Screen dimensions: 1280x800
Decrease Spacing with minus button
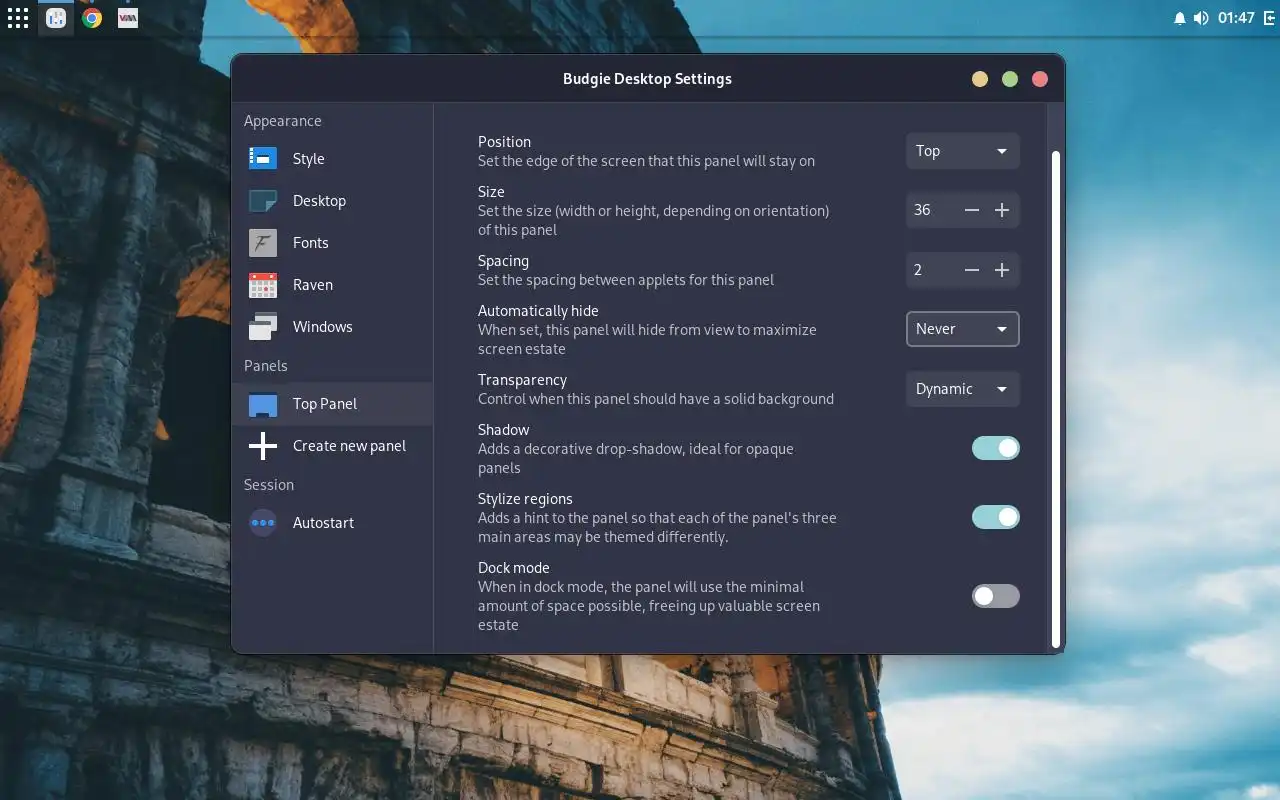(972, 270)
